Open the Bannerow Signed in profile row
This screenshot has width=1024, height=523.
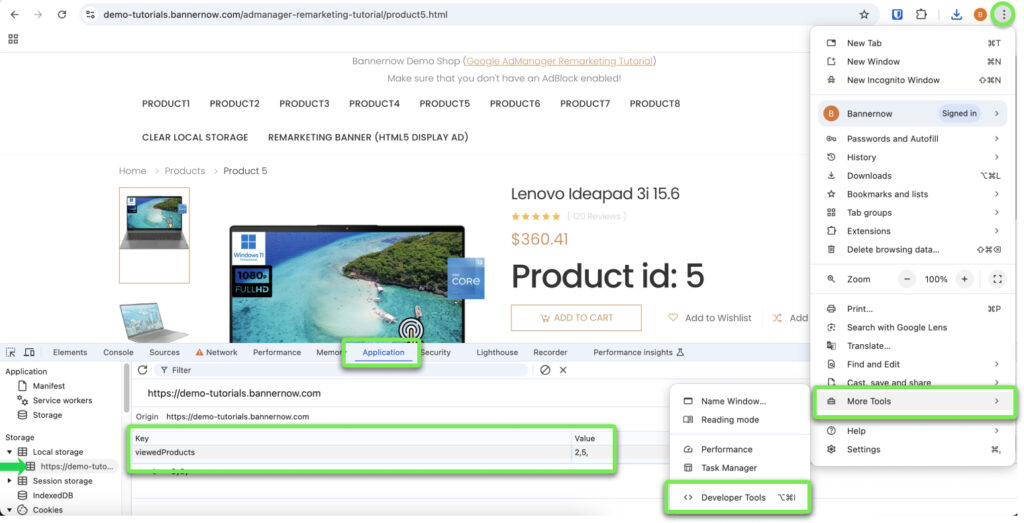coord(912,114)
